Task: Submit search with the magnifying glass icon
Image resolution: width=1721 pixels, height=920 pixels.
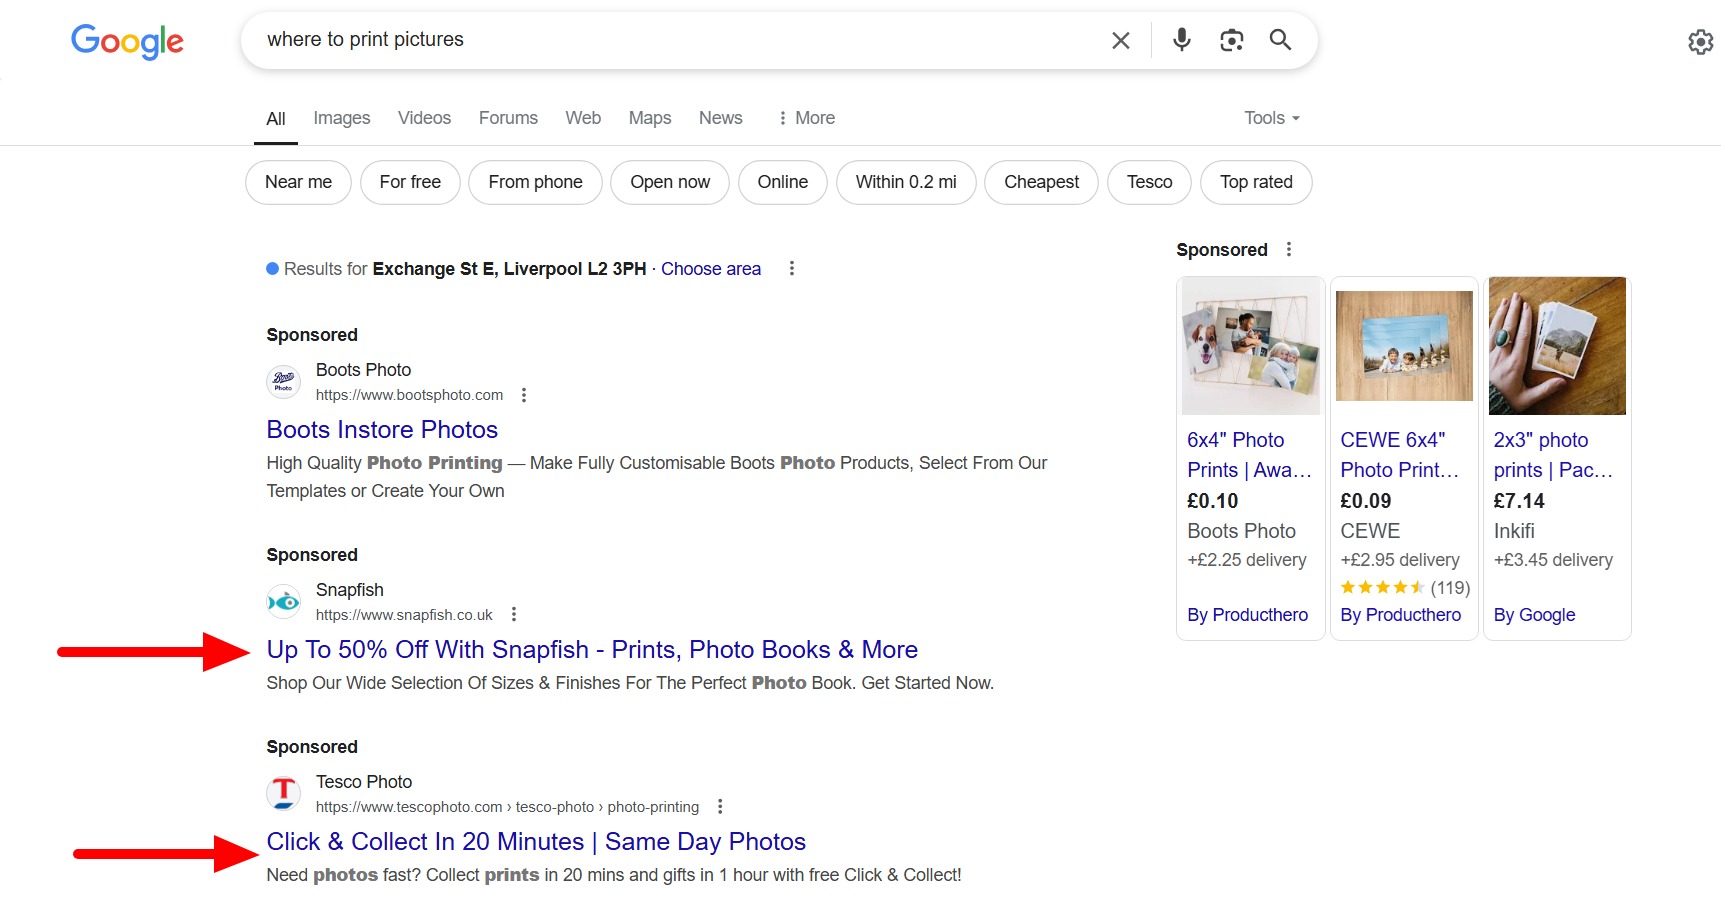Action: pos(1280,40)
